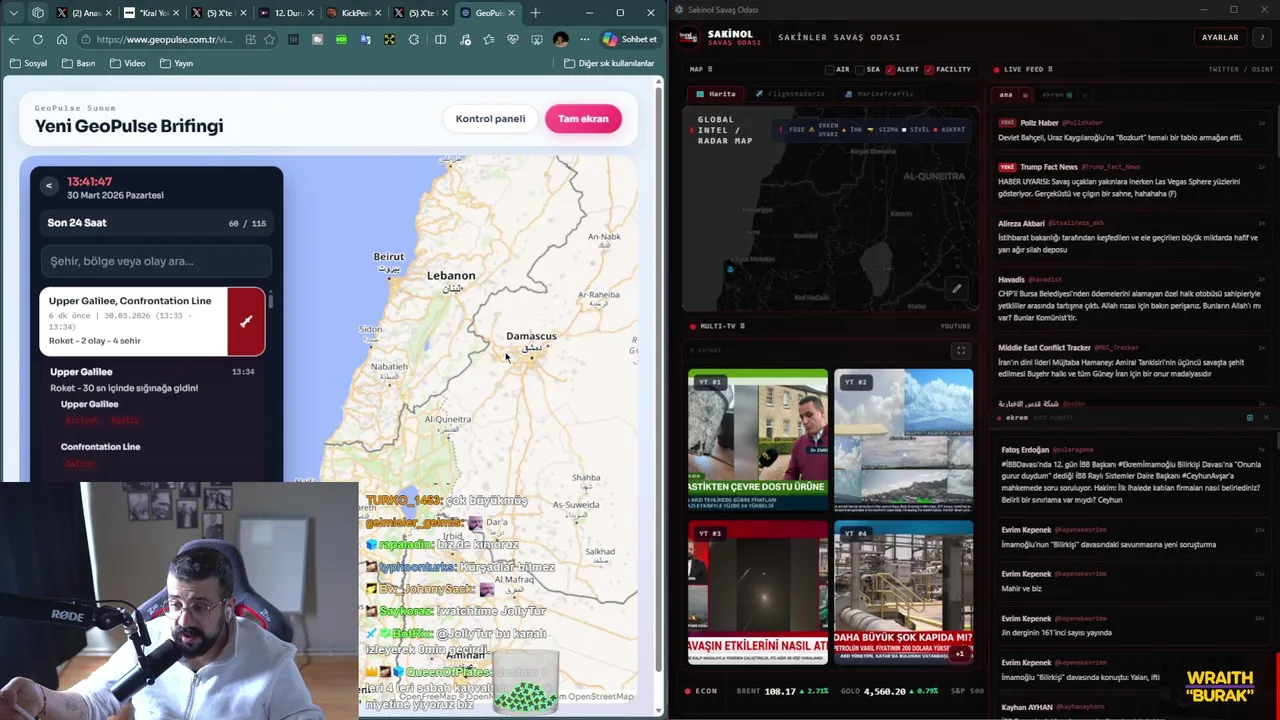The width and height of the screenshot is (1280, 720).
Task: Expand Multi-TV to fullscreen icon
Action: (961, 351)
